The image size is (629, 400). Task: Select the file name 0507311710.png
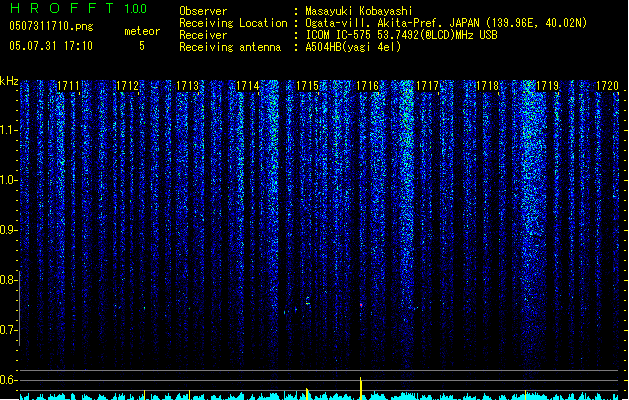pyautogui.click(x=51, y=26)
